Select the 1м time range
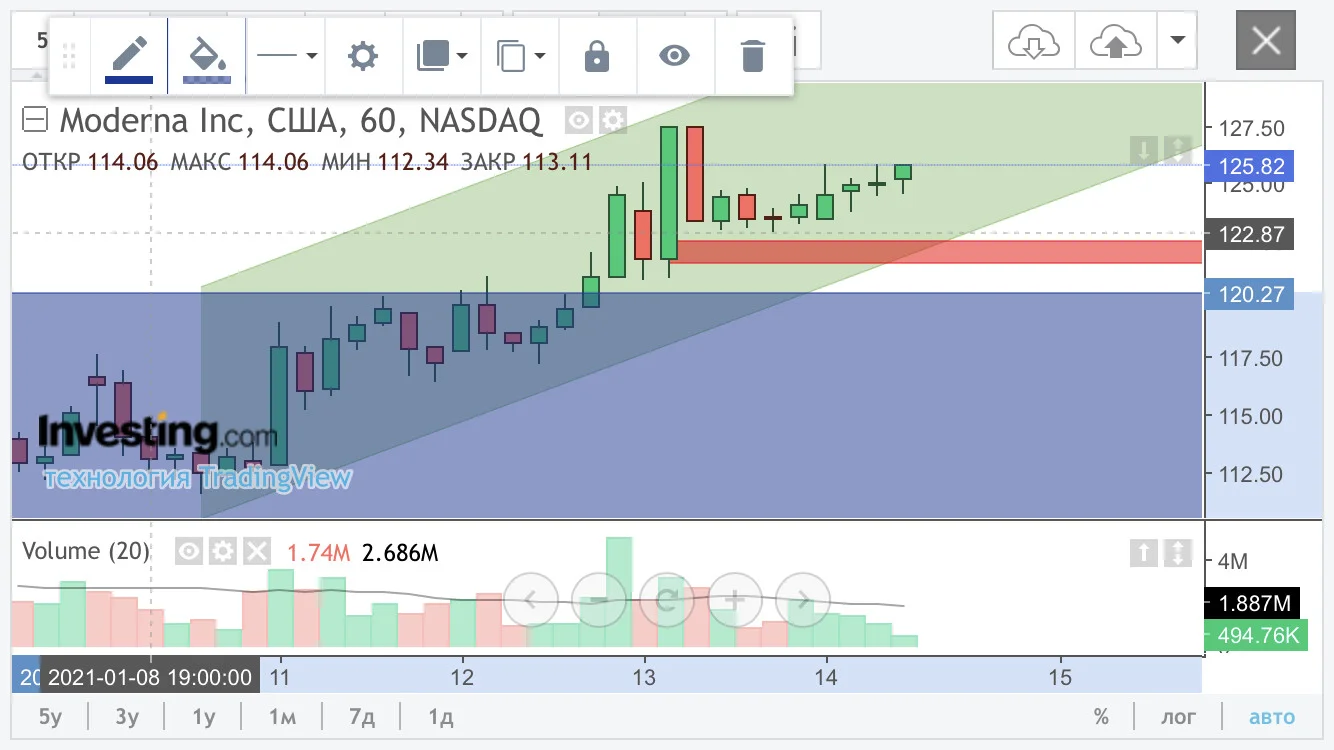 (x=283, y=717)
